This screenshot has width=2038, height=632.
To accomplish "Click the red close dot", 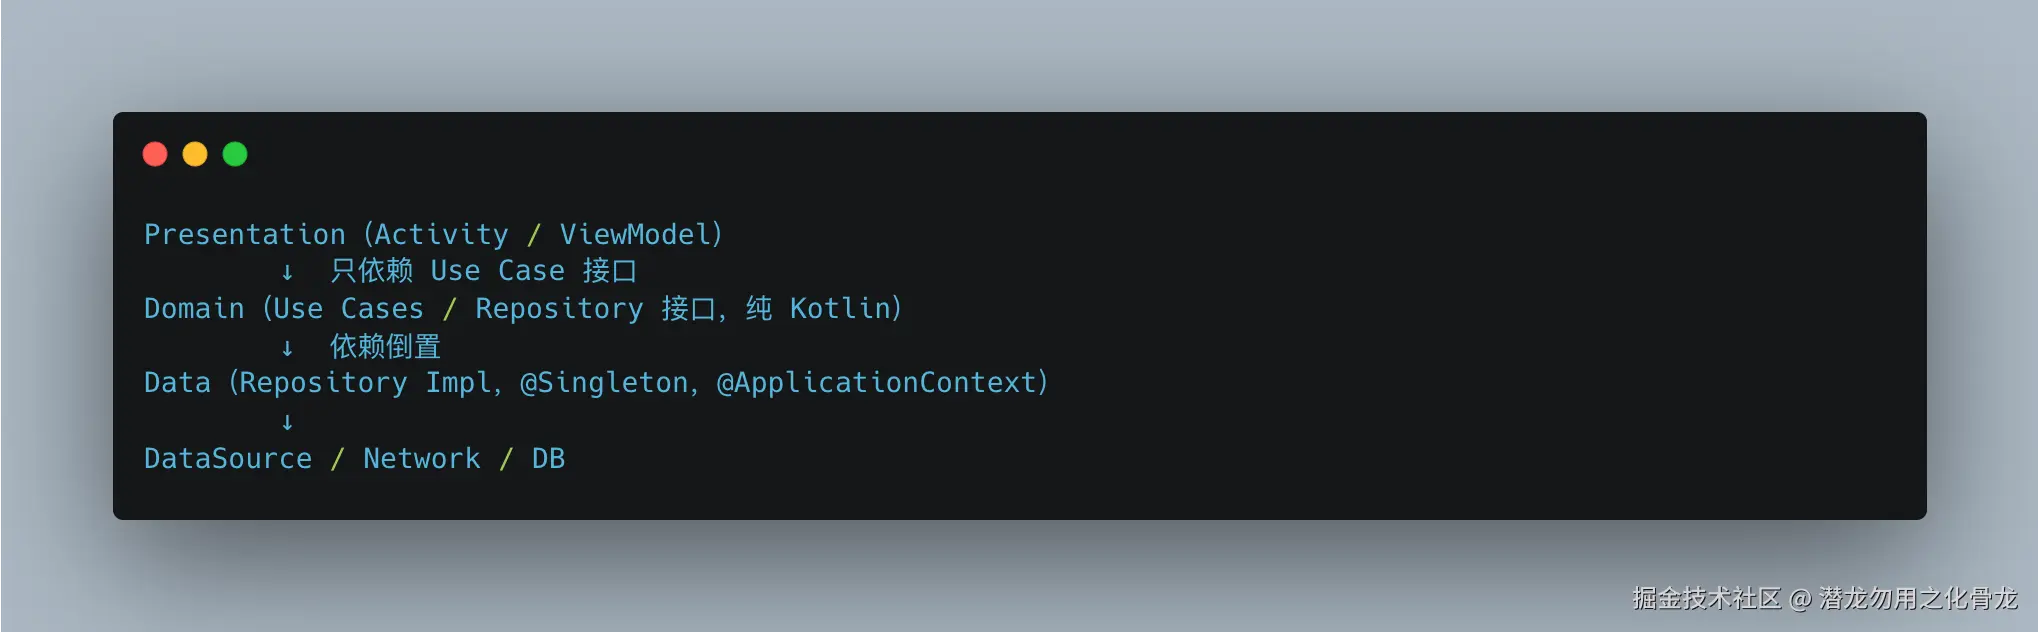I will point(155,154).
